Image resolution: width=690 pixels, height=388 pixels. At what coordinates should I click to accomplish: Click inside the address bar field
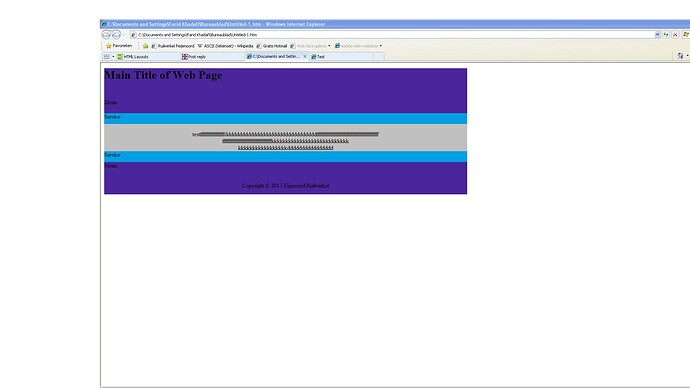[392, 35]
